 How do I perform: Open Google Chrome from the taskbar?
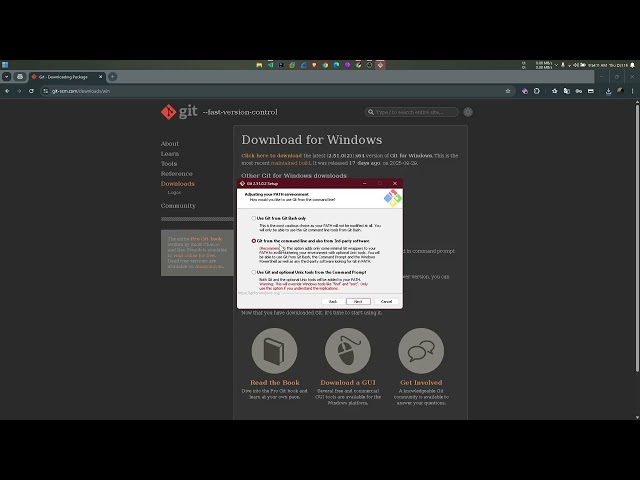click(325, 65)
